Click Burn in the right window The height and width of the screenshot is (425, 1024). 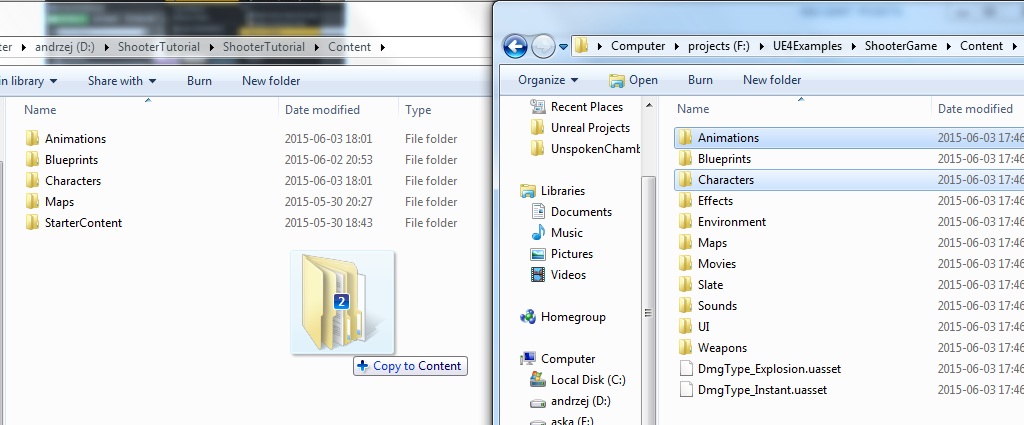(700, 80)
